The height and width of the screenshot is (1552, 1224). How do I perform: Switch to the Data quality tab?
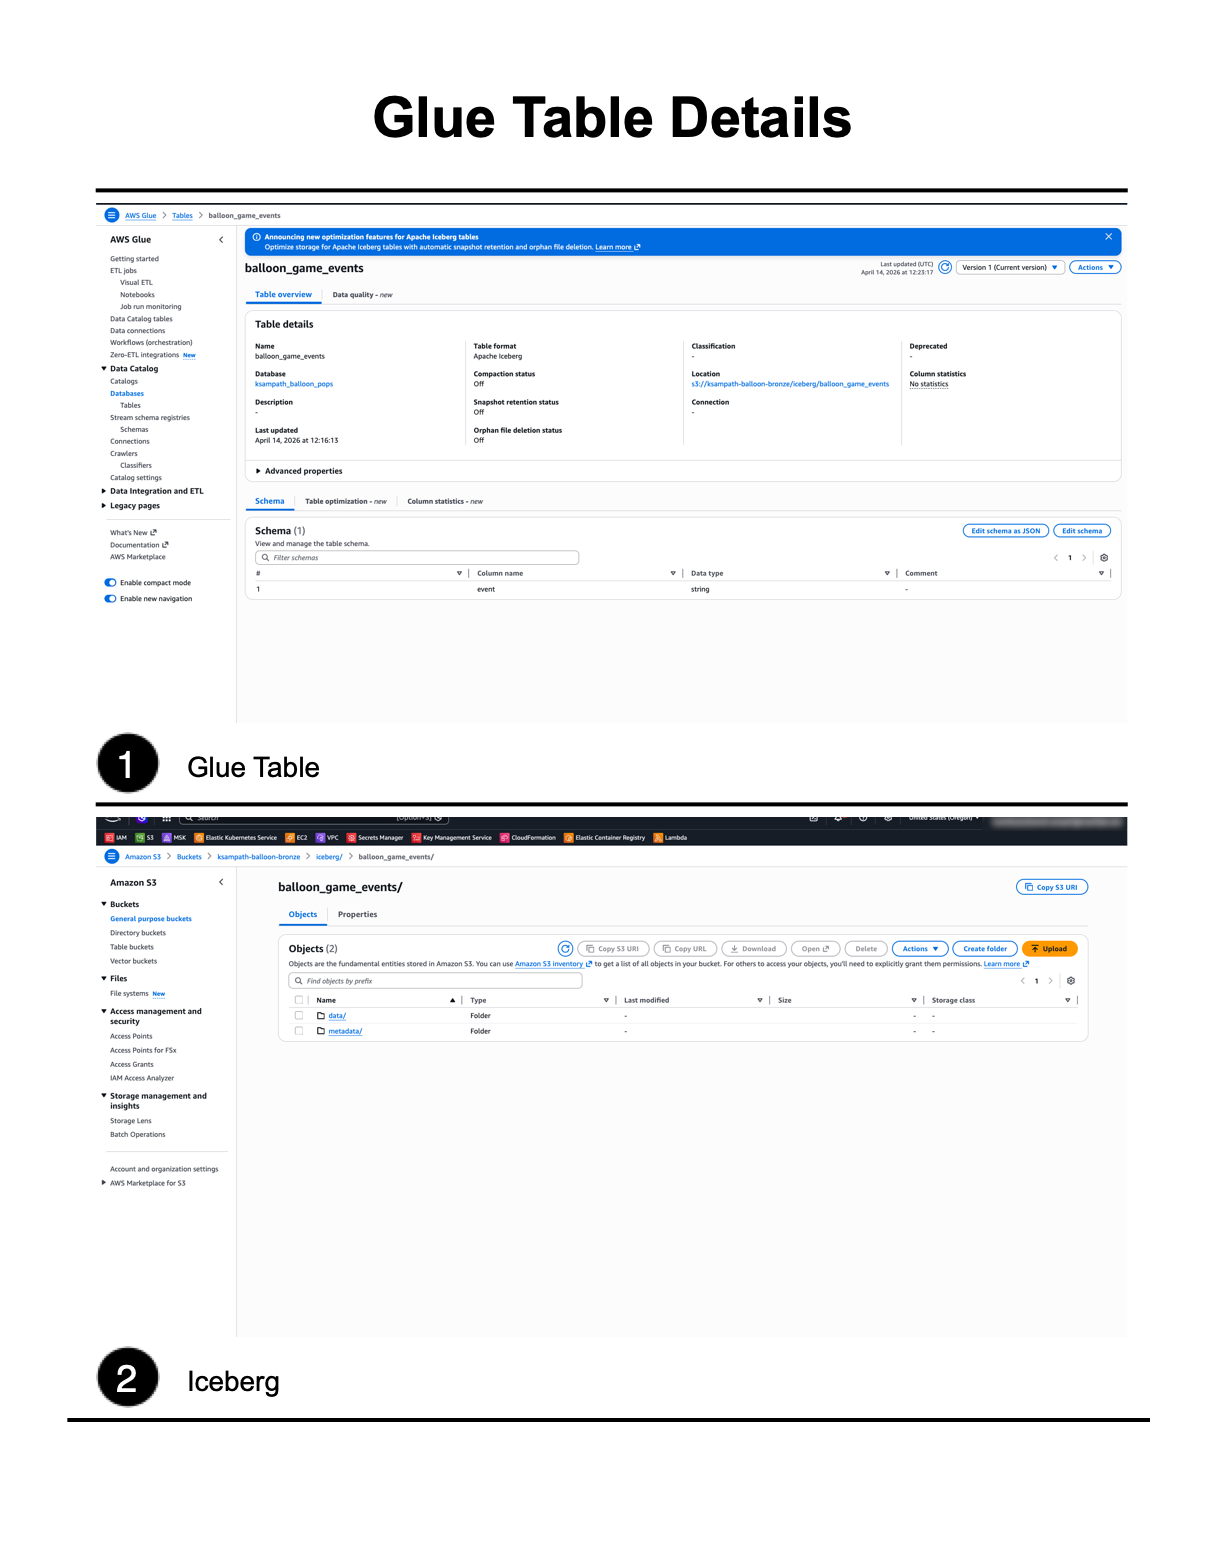pyautogui.click(x=362, y=295)
